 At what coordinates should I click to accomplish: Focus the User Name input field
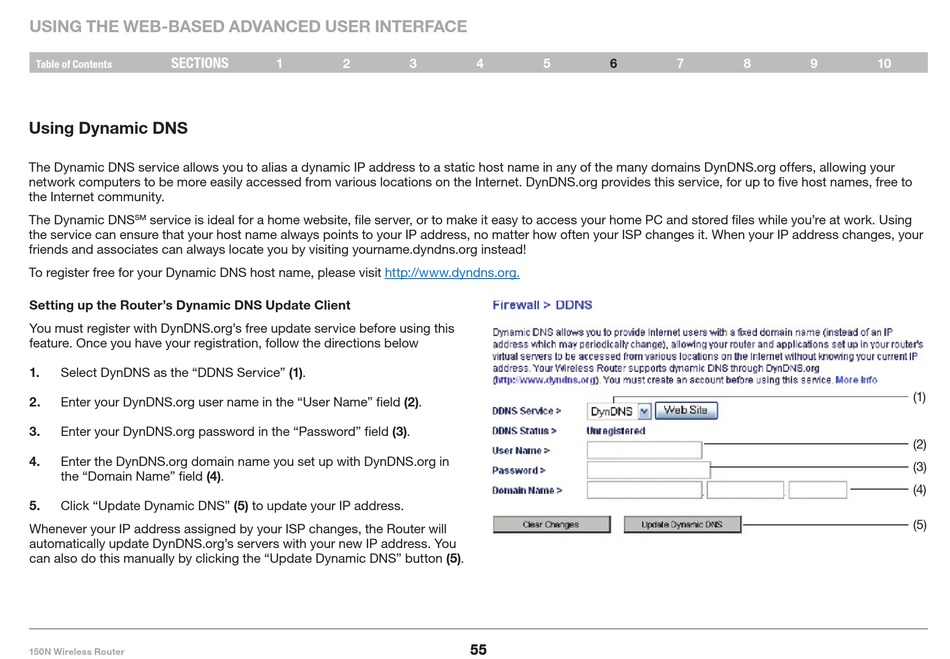pos(645,450)
